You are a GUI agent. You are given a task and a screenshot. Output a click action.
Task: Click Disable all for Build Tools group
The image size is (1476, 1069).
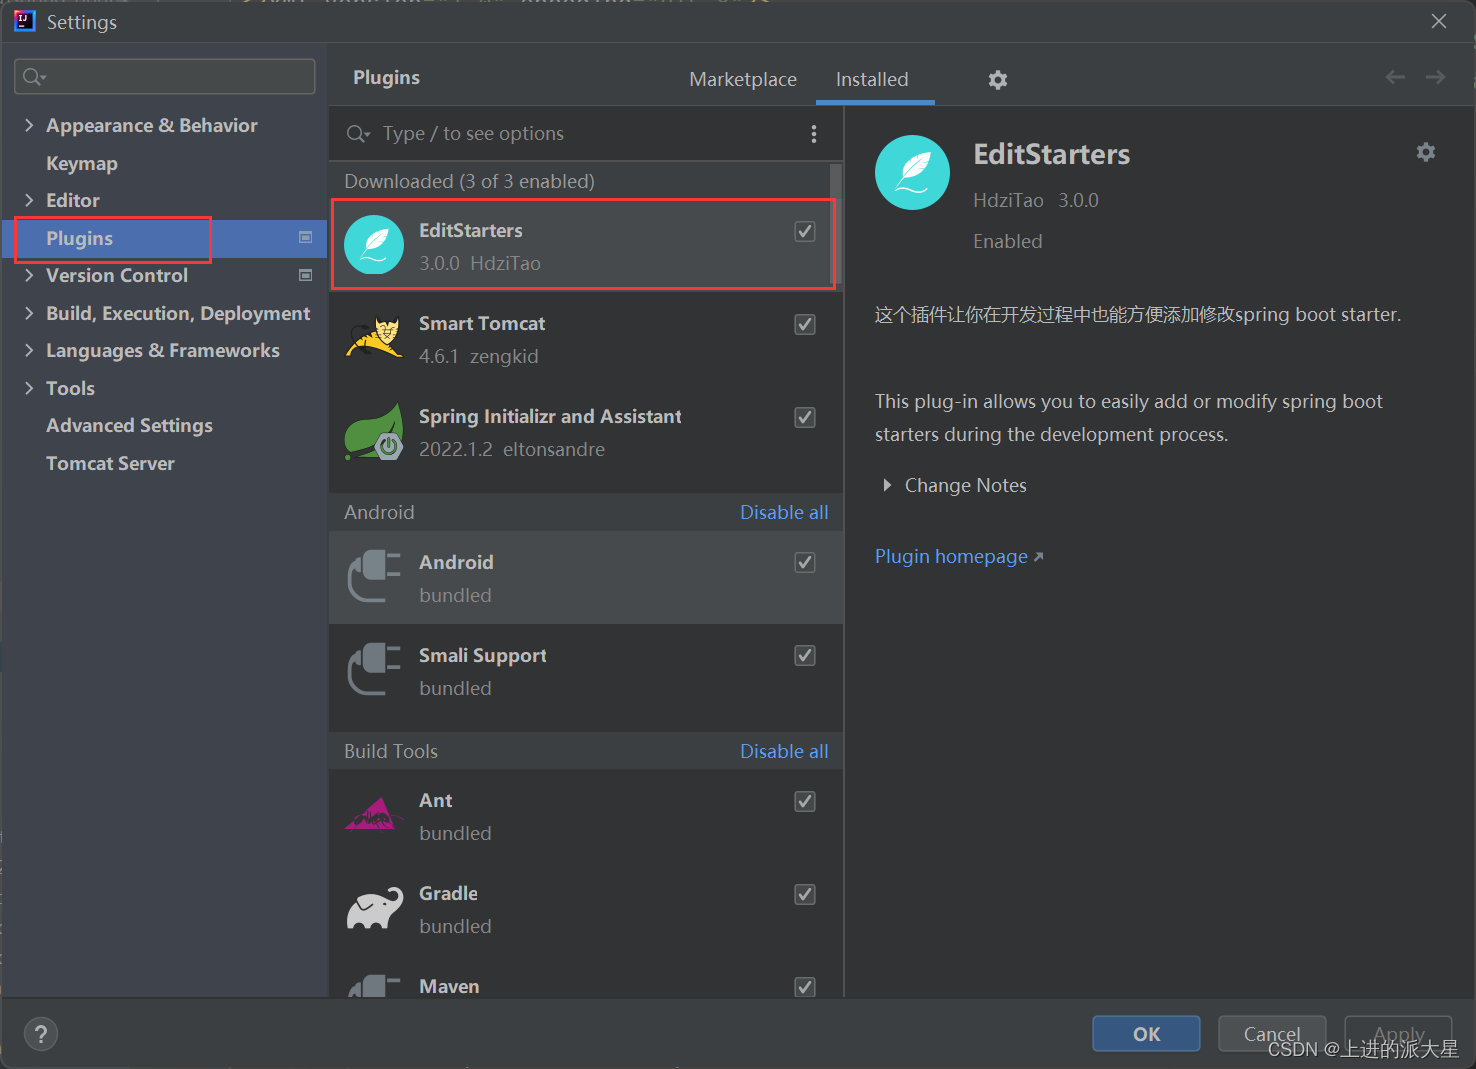click(x=784, y=751)
